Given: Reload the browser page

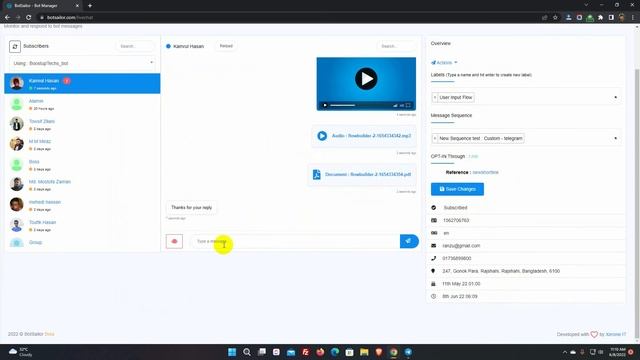Looking at the screenshot, I should (x=29, y=18).
